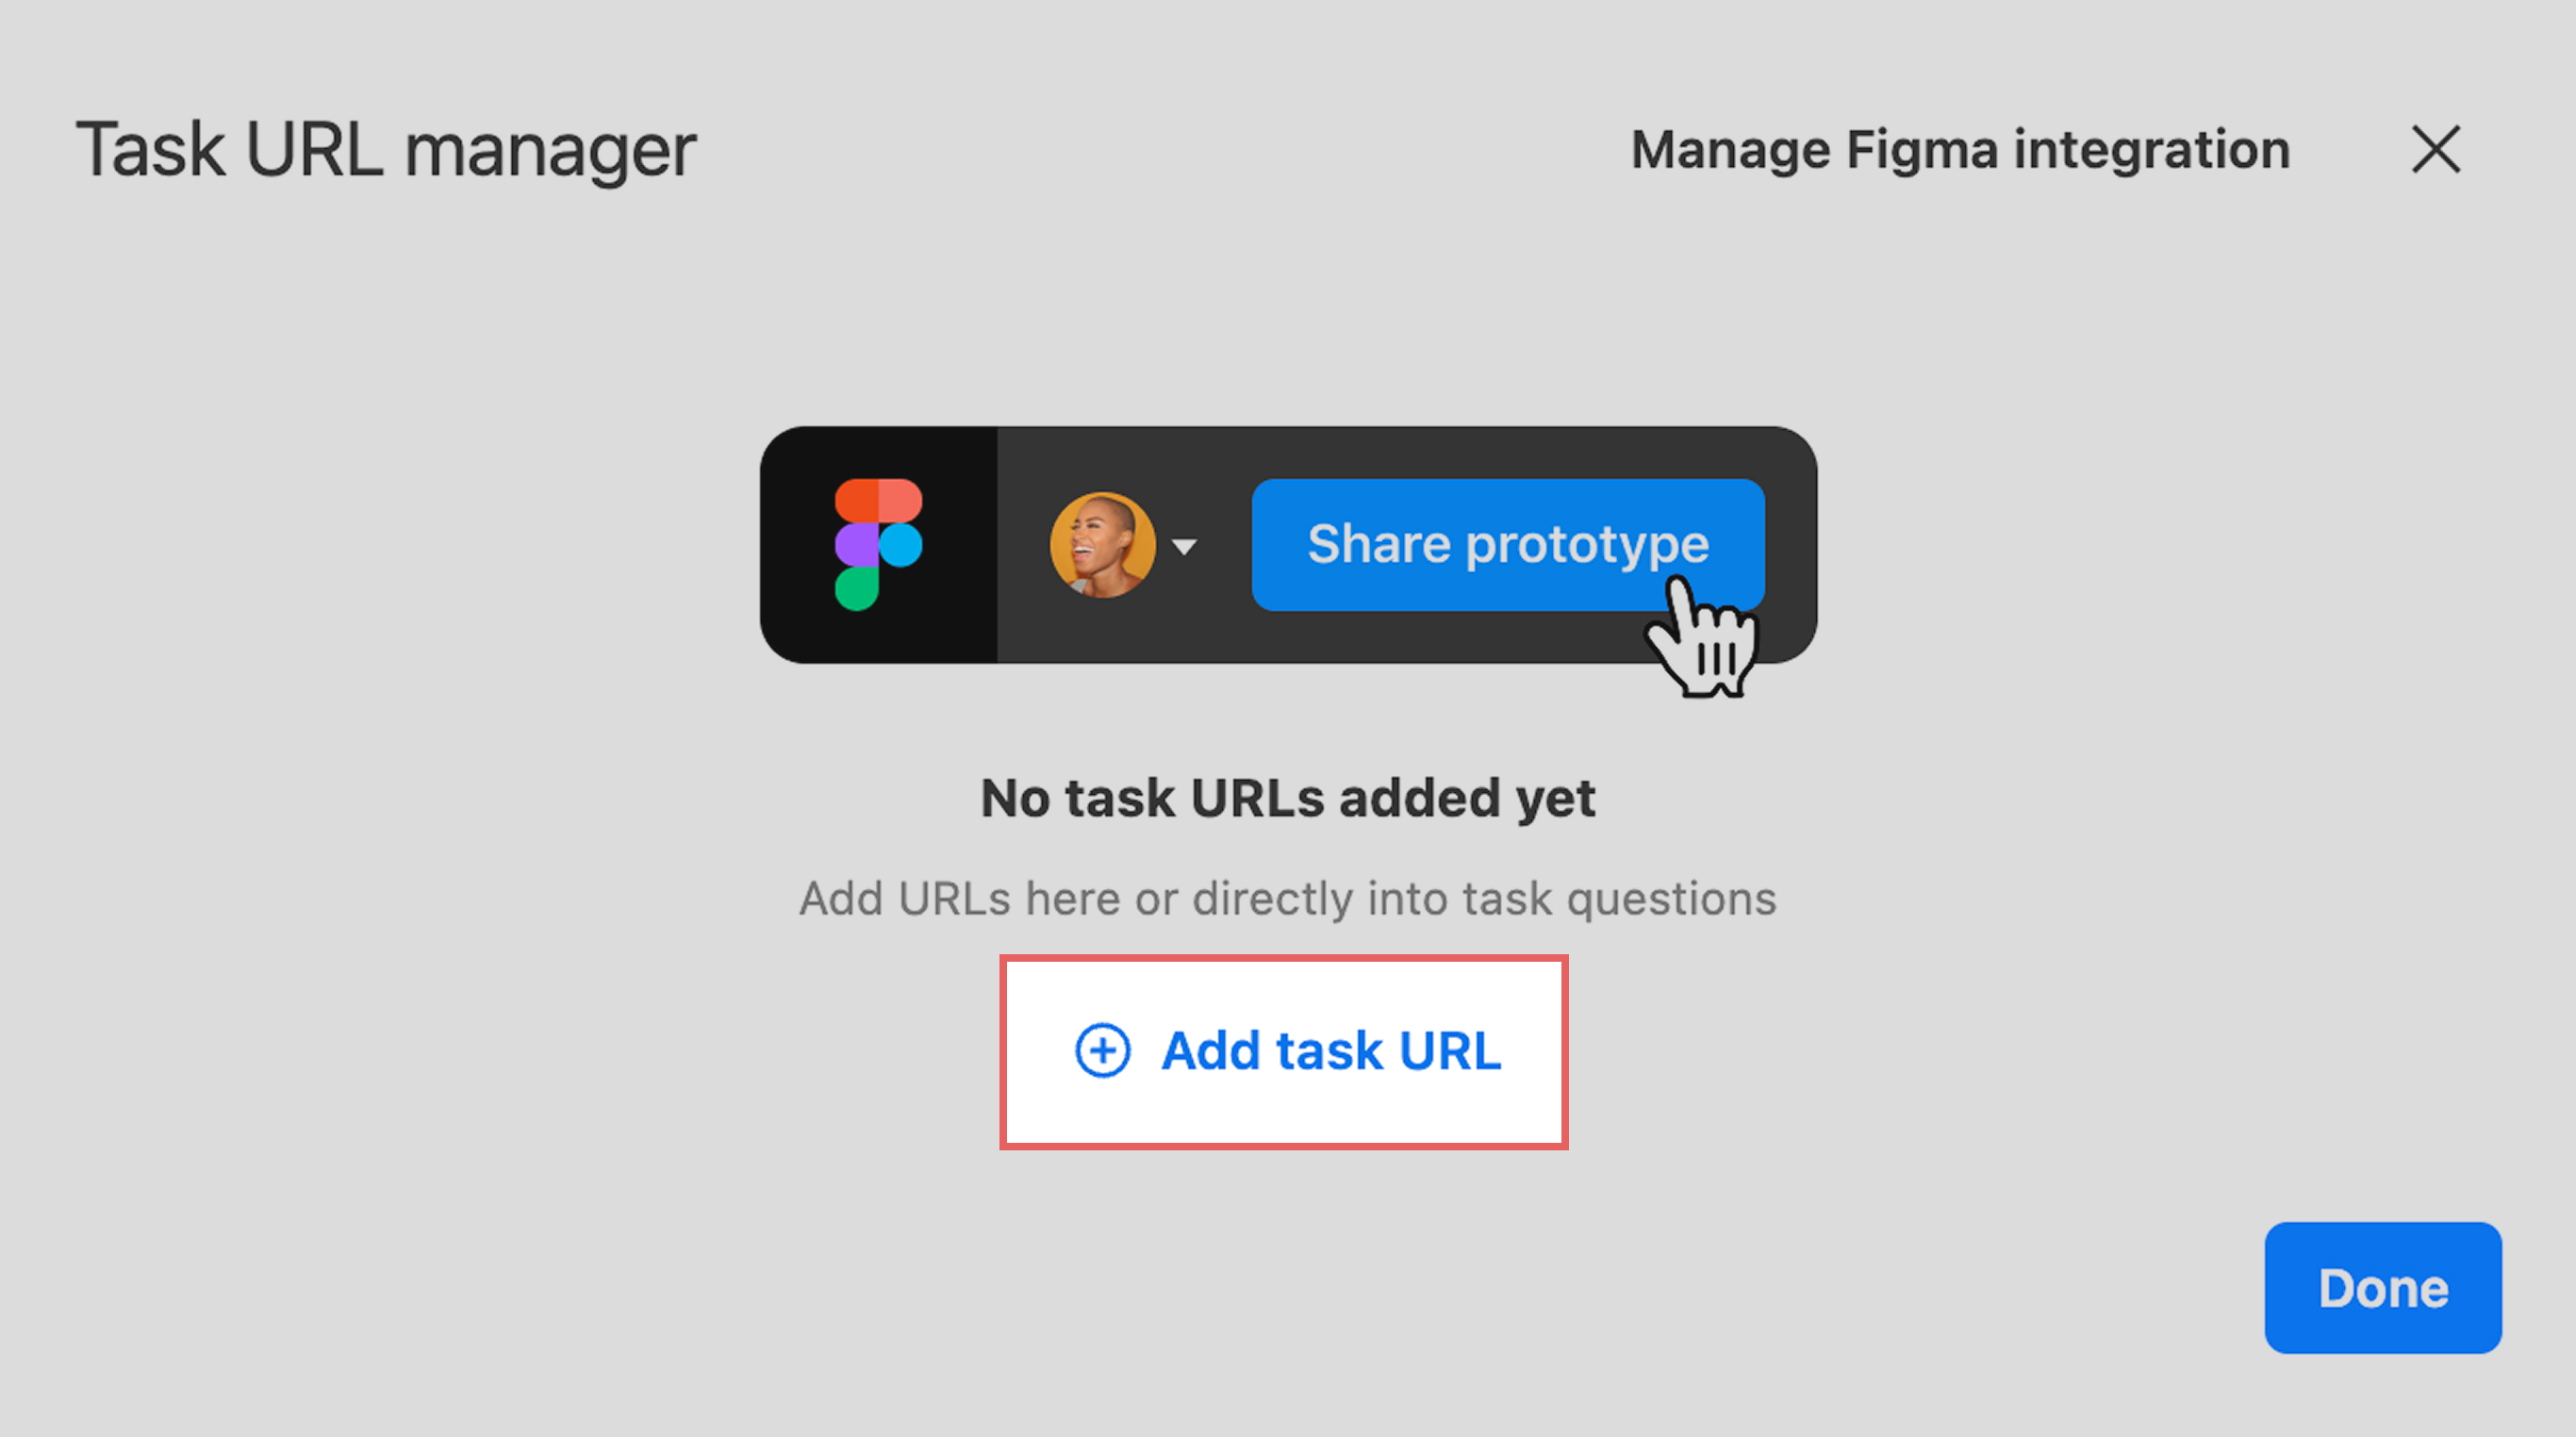Screen dimensions: 2576x1437
Task: Click the purple segment of the Figma logo
Action: click(856, 545)
